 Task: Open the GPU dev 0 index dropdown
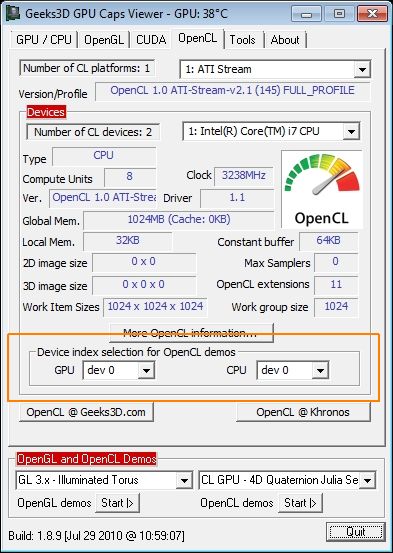(146, 370)
